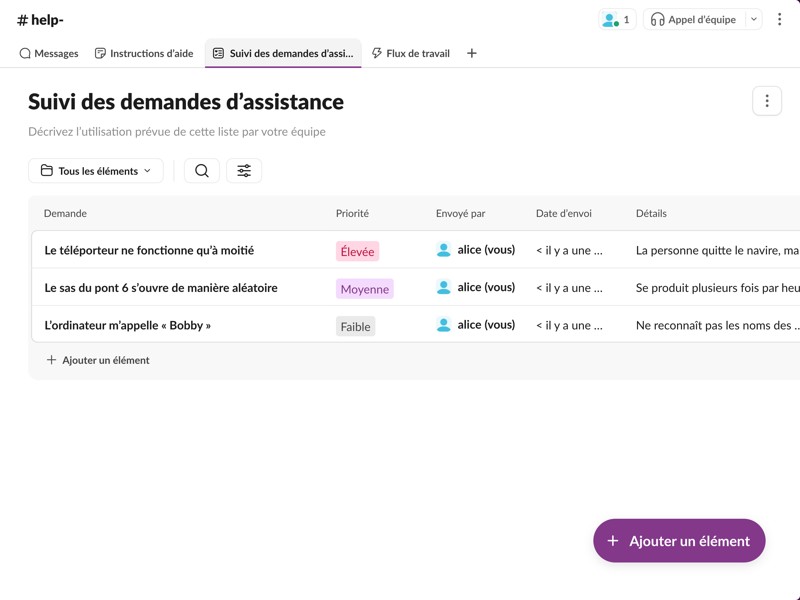Screen dimensions: 800x600
Task: Click the Élevée priority tag
Action: 357,252
